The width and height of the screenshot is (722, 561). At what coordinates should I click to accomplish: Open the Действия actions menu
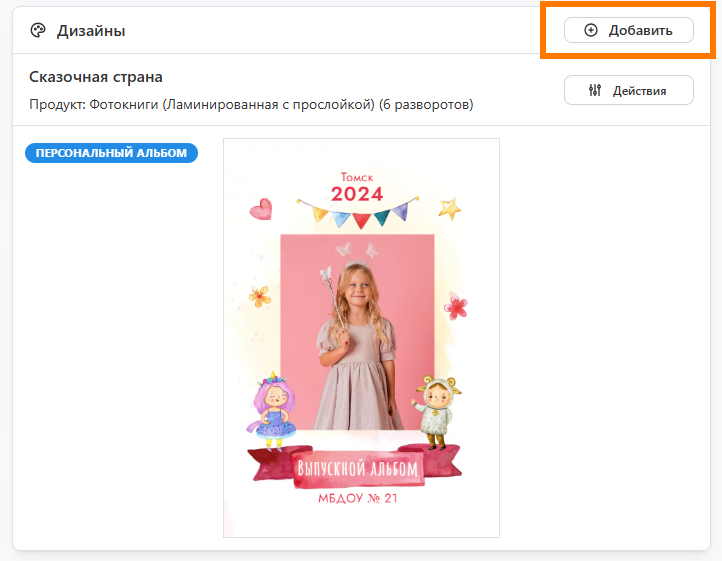pyautogui.click(x=628, y=91)
